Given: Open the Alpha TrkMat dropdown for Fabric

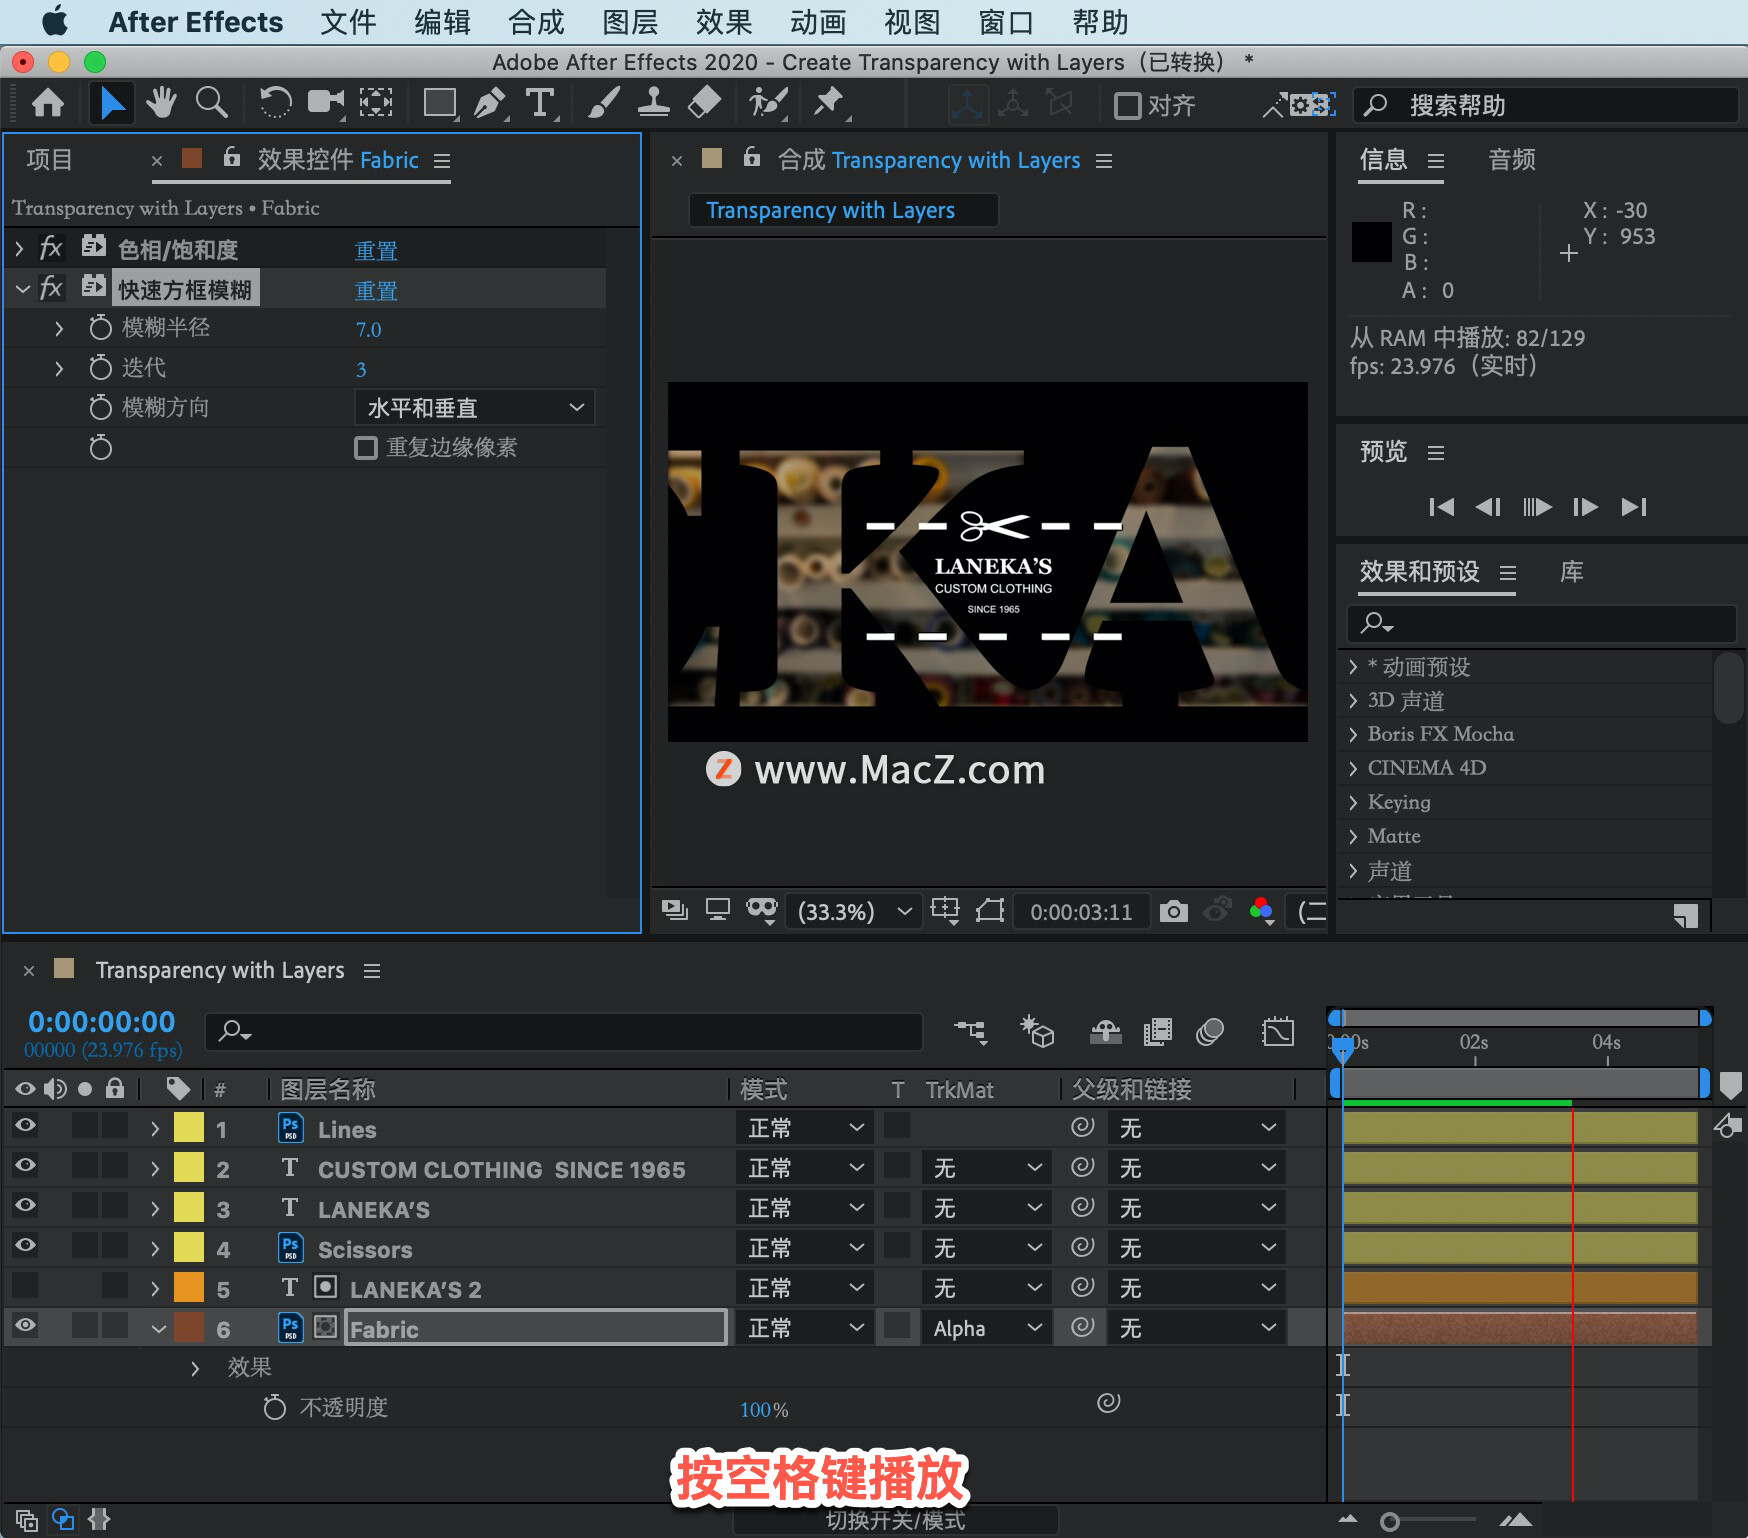Looking at the screenshot, I should point(986,1327).
